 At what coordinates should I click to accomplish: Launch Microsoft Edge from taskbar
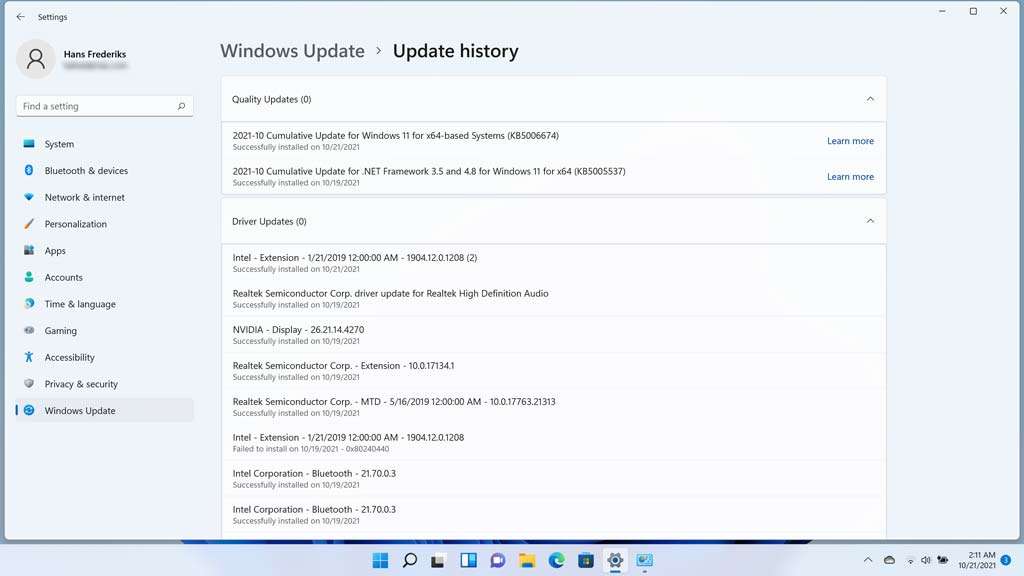(x=556, y=560)
